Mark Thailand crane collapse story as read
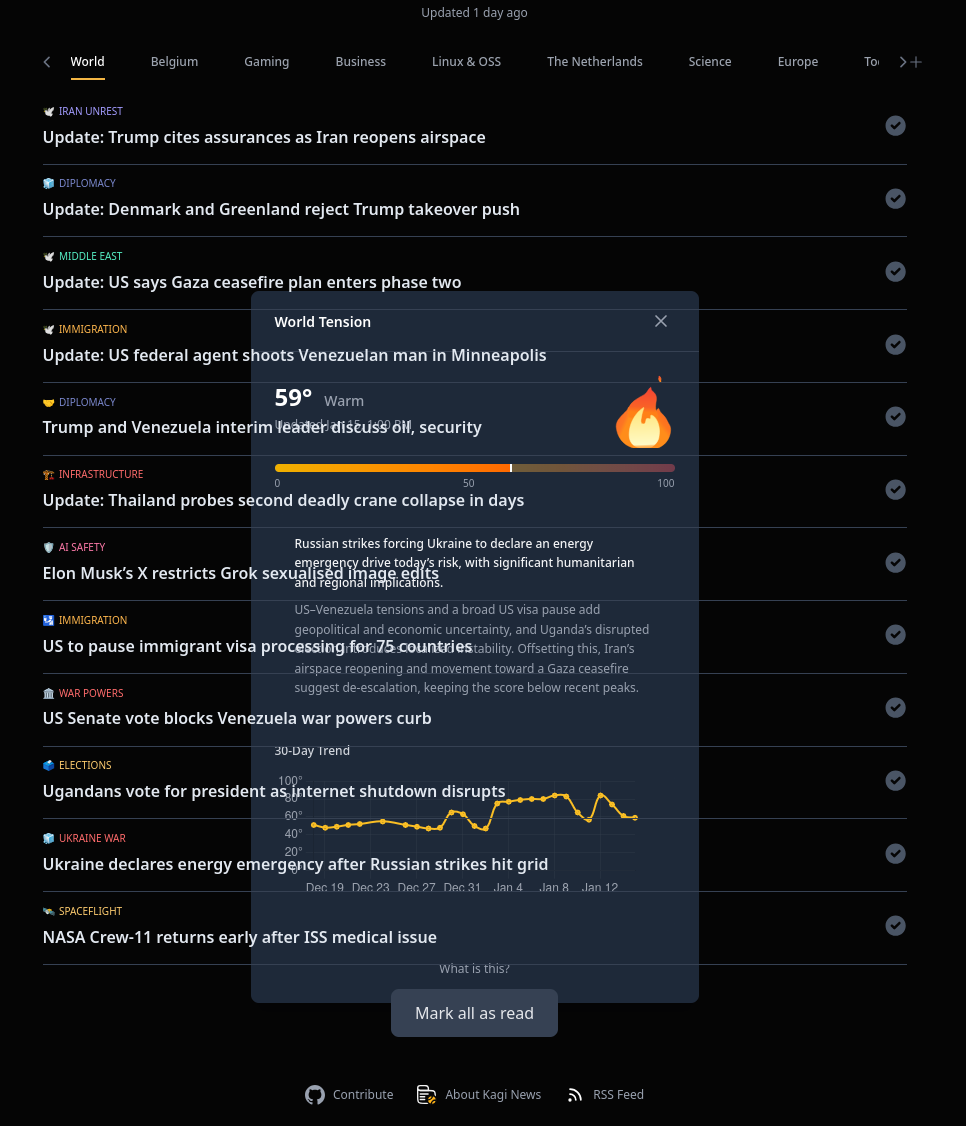Image resolution: width=966 pixels, height=1126 pixels. point(896,490)
